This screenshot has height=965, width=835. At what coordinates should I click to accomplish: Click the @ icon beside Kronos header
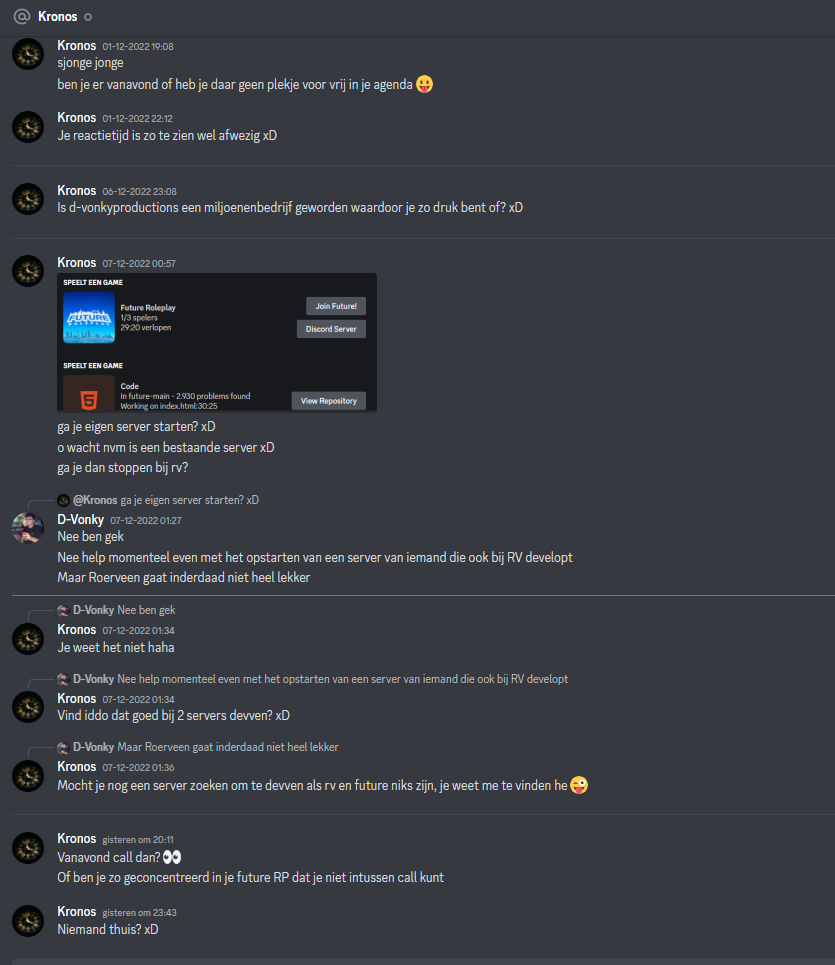(22, 17)
